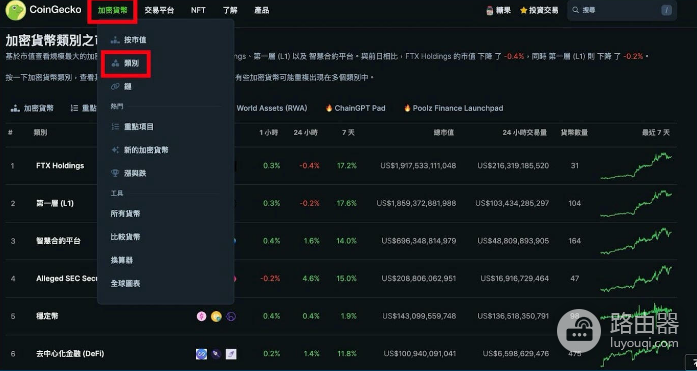This screenshot has width=697, height=371.
Task: Click market cap US$1,859,372,881,988
Action: [x=417, y=203]
